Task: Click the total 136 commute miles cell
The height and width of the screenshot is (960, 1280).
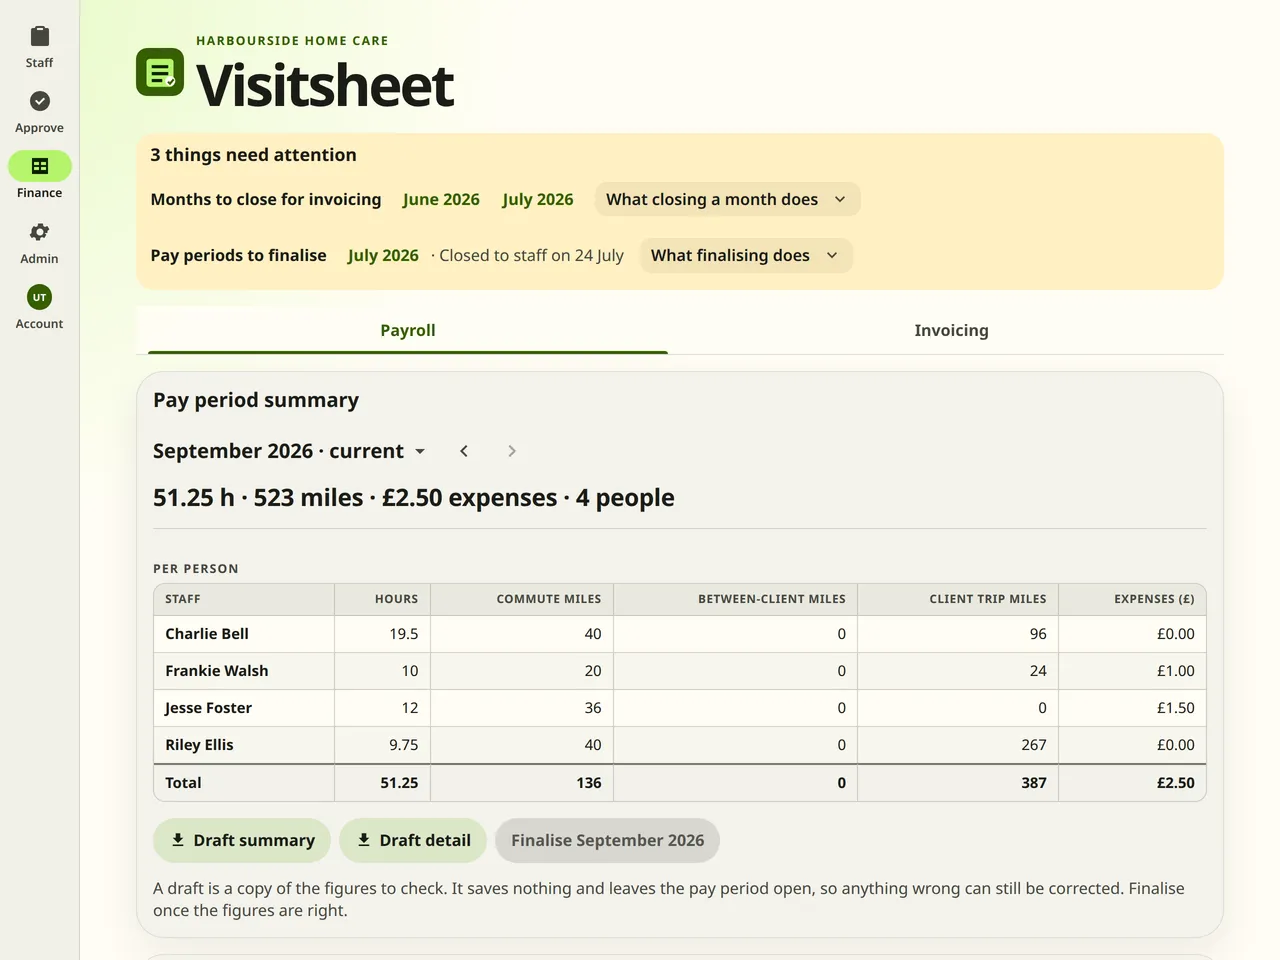Action: (522, 783)
